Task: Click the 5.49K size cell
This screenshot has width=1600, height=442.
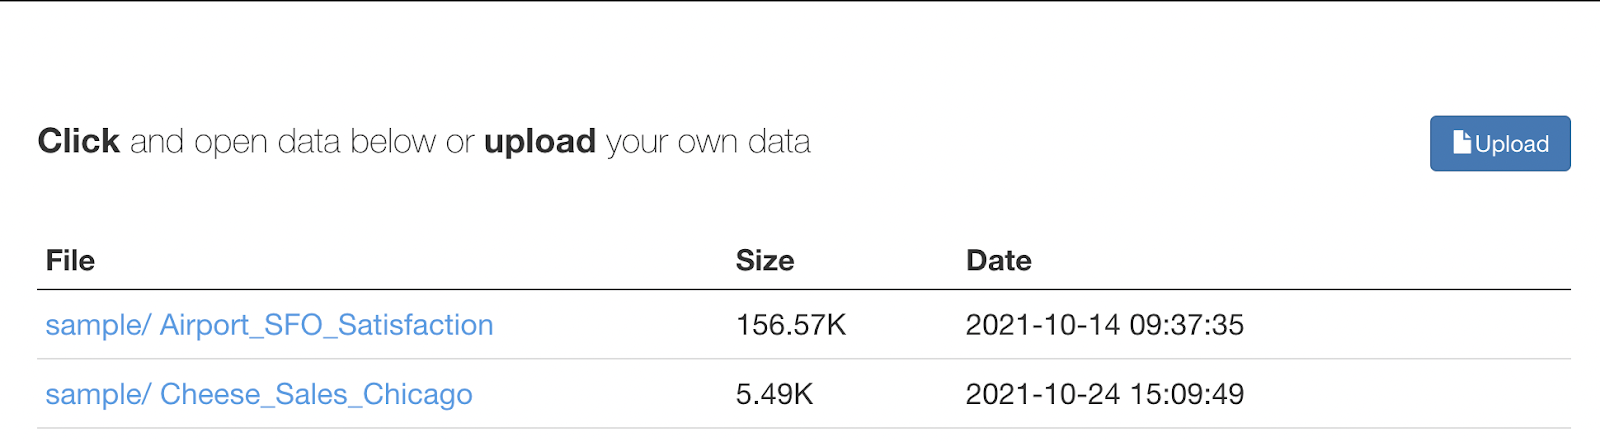Action: tap(774, 394)
